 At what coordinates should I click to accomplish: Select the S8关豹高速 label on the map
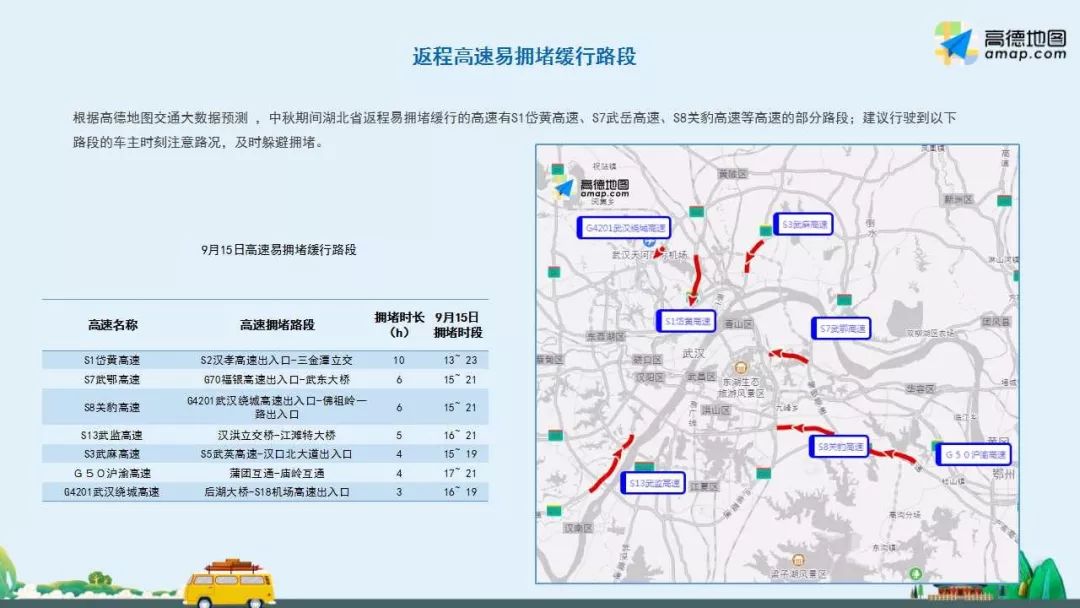point(838,448)
